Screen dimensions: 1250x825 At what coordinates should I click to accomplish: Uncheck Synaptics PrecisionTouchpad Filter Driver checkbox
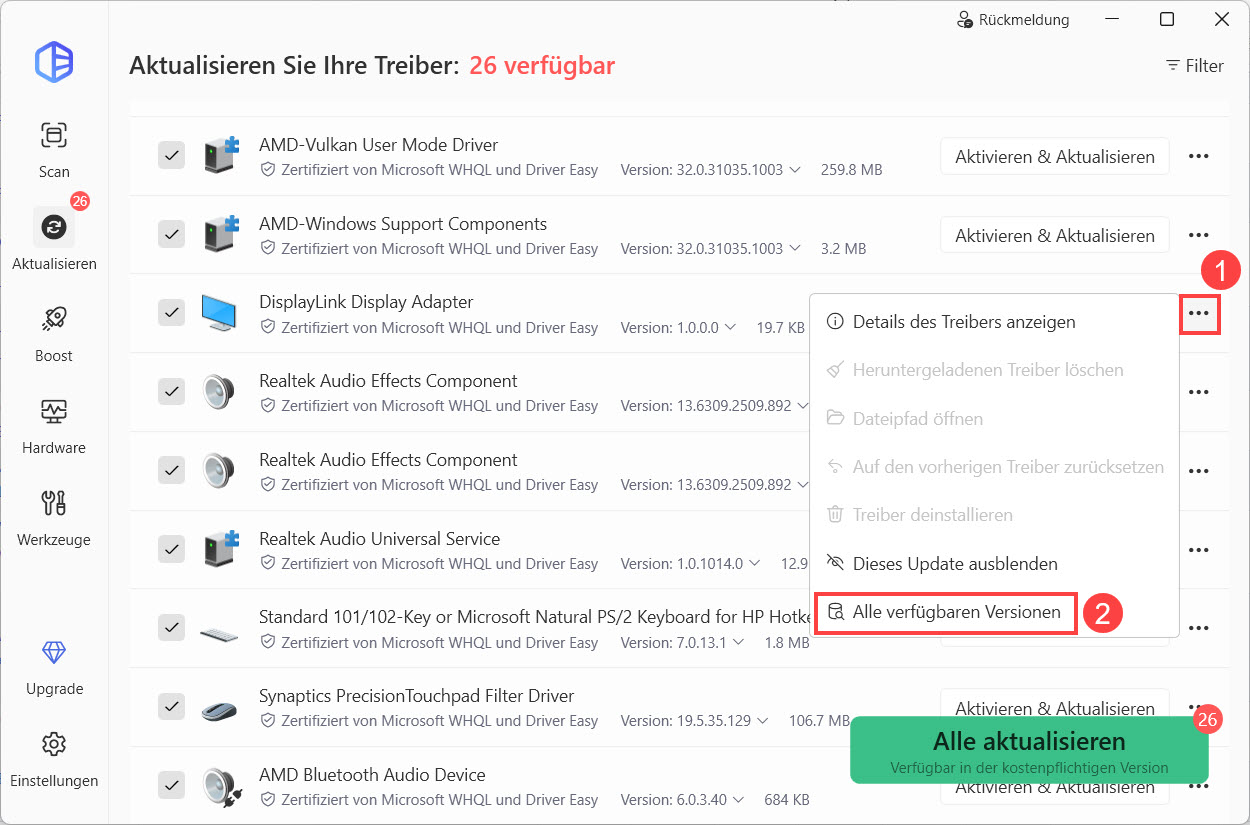[x=172, y=707]
